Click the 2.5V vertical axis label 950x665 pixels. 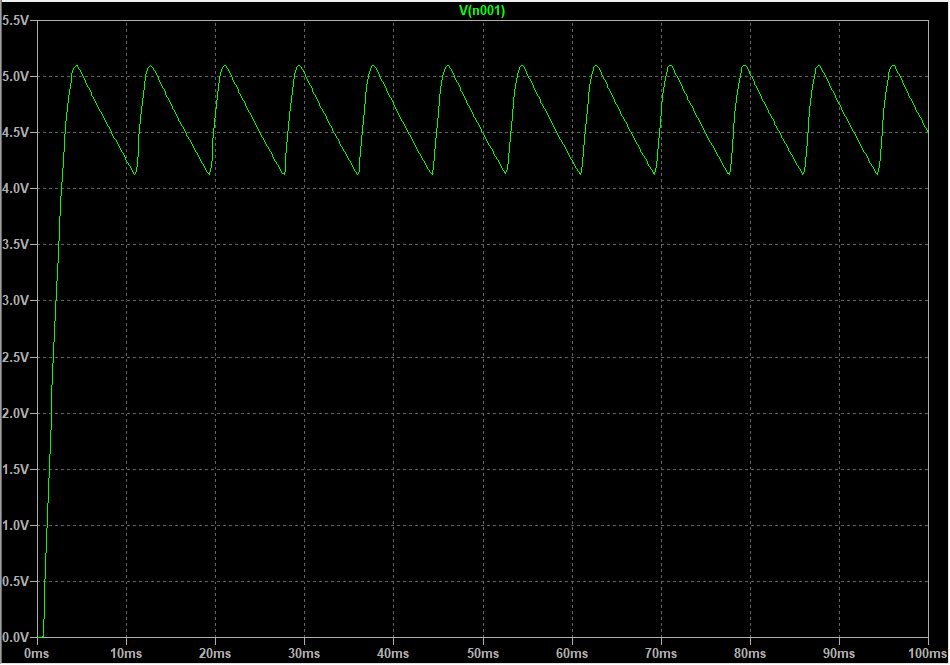click(x=15, y=357)
